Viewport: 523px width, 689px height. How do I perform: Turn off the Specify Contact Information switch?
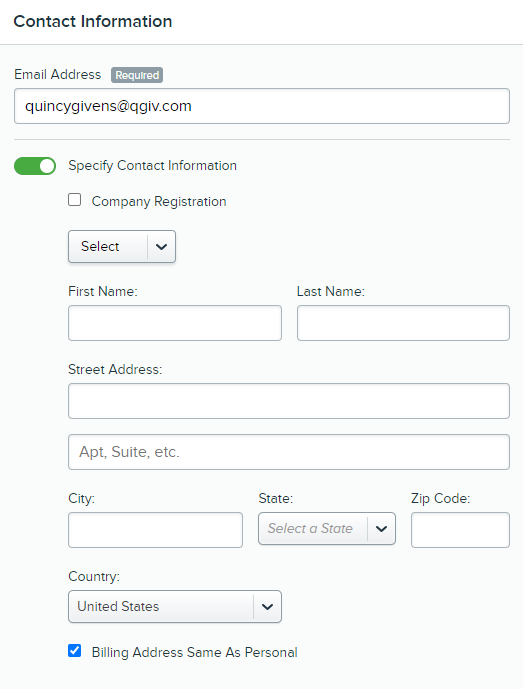click(35, 166)
